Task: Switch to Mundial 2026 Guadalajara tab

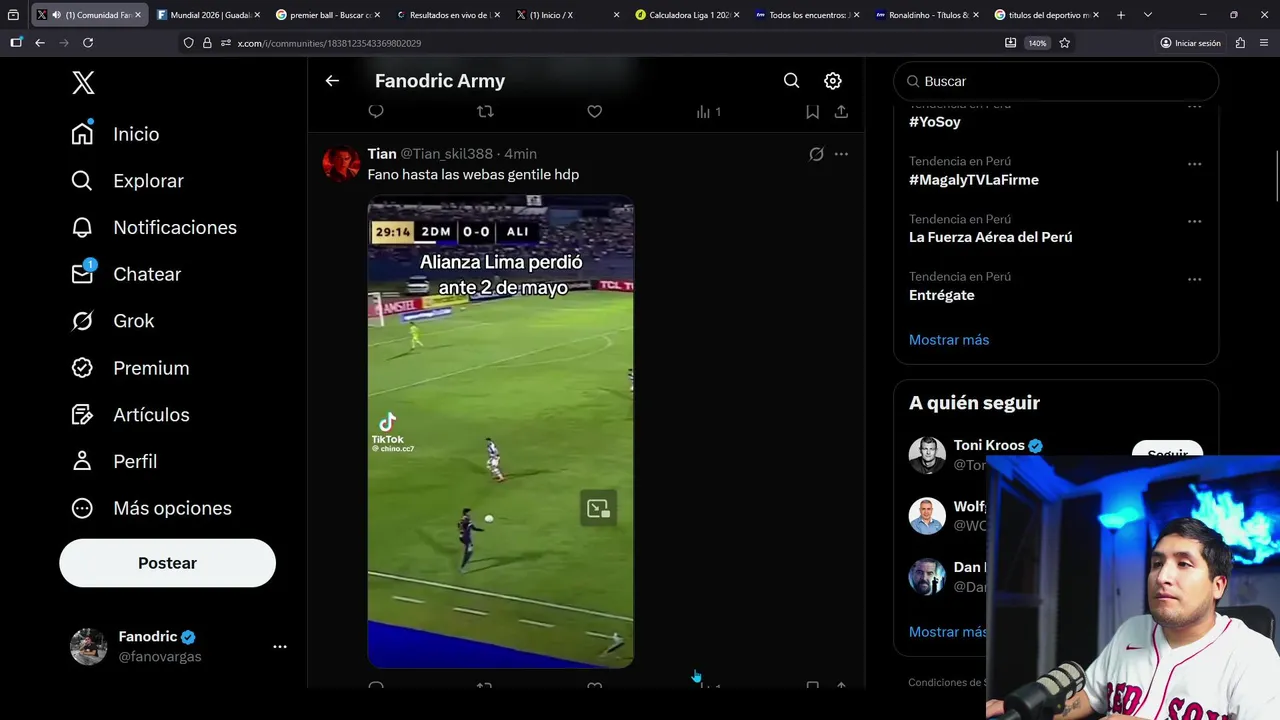Action: (209, 15)
